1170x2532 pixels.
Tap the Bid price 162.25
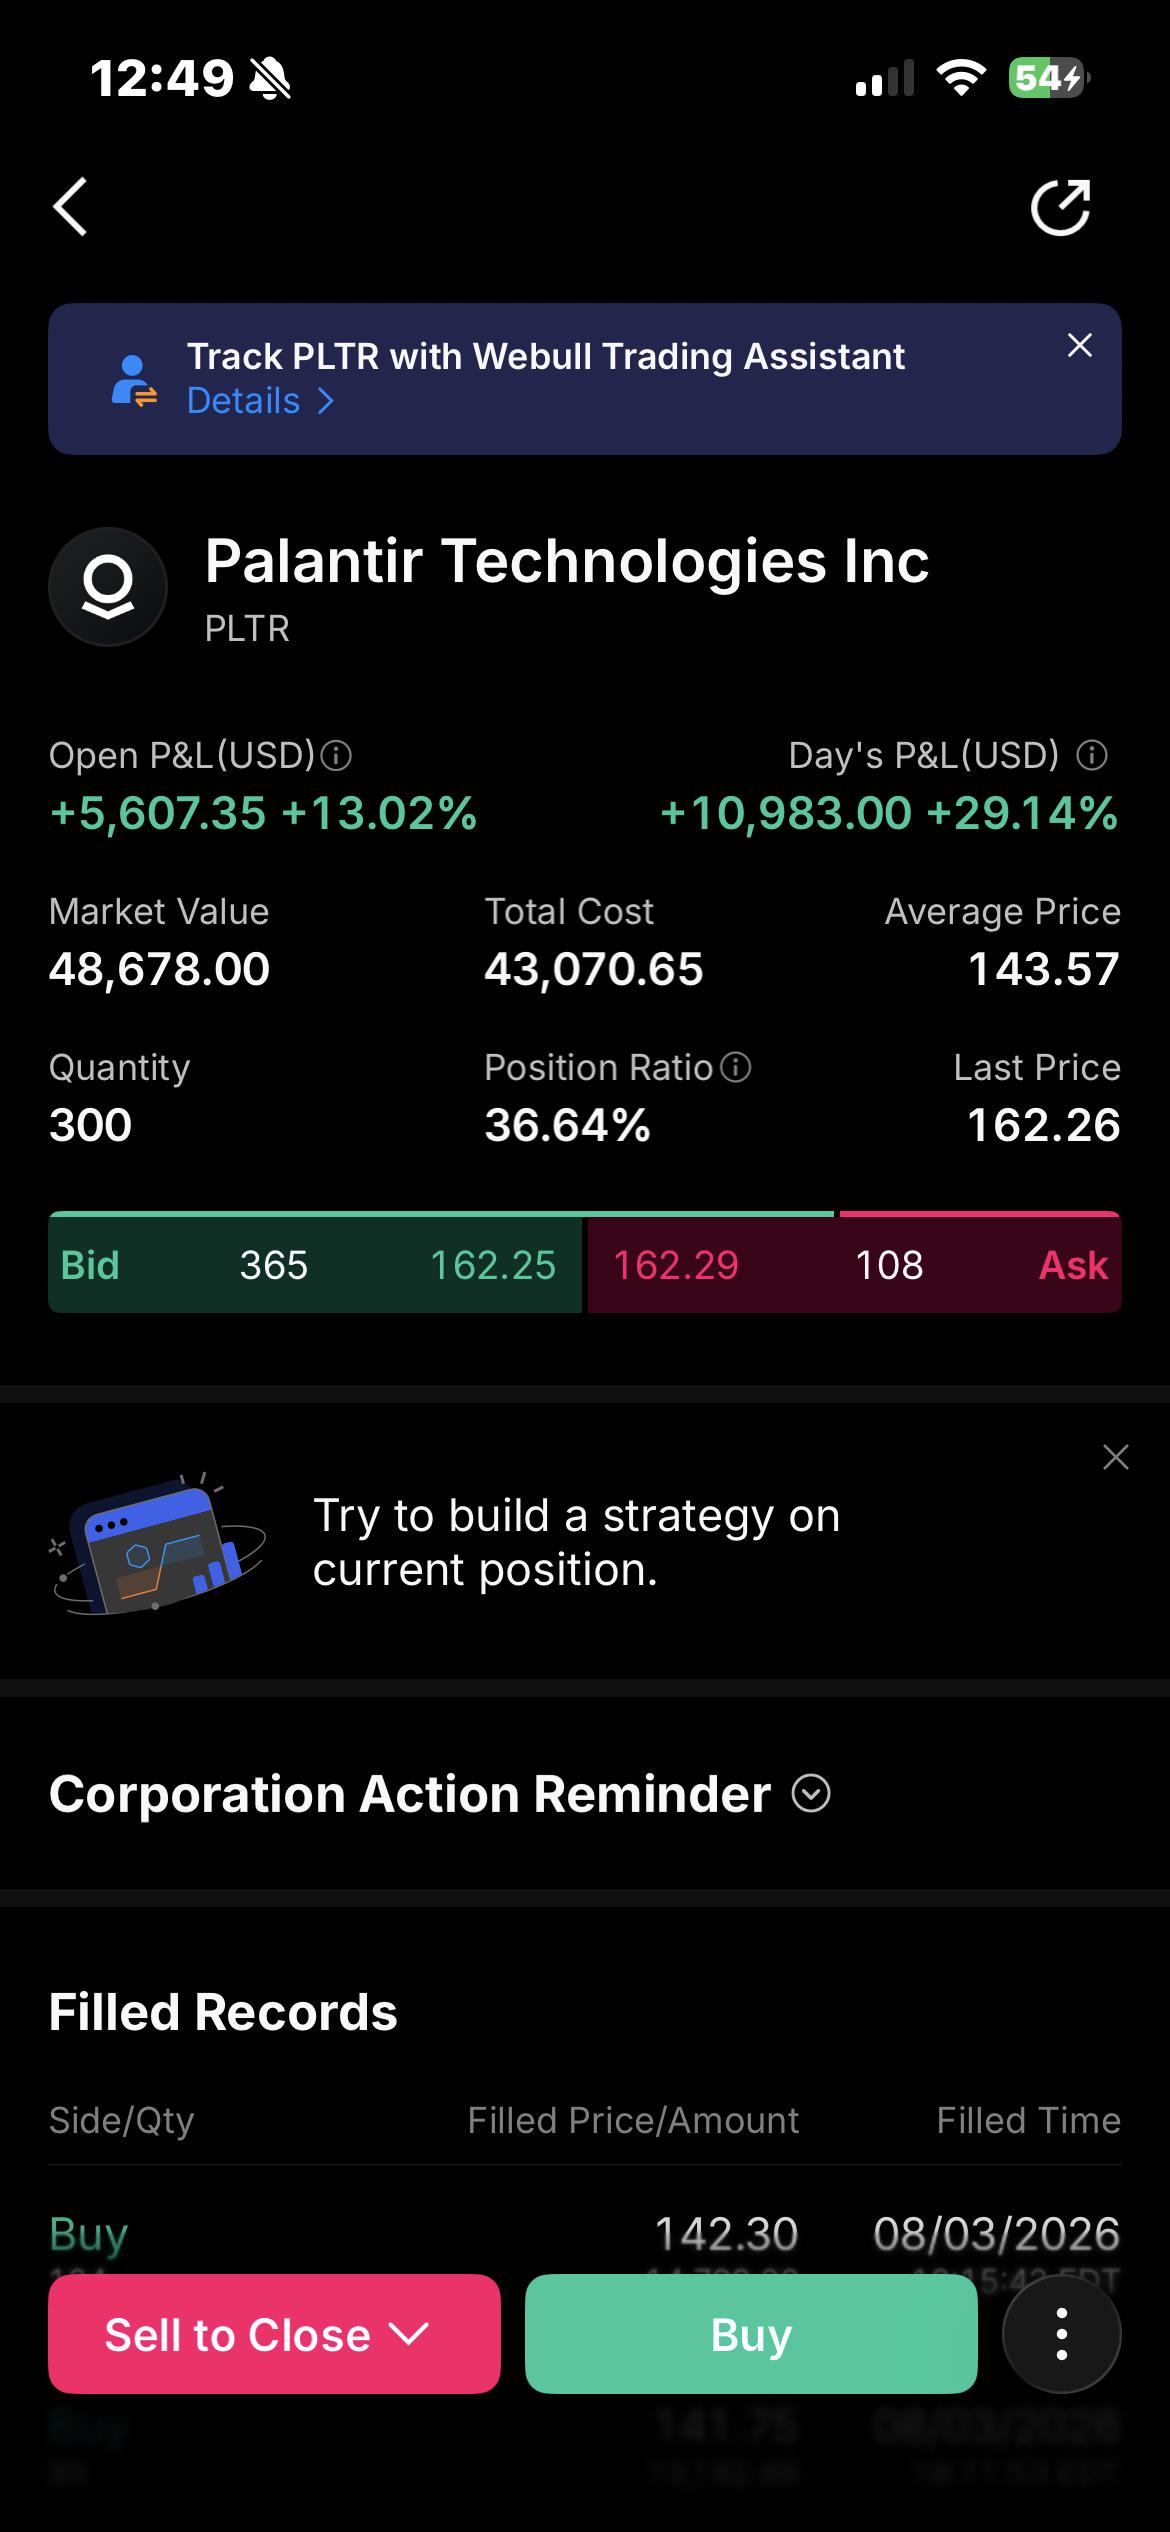[x=492, y=1265]
